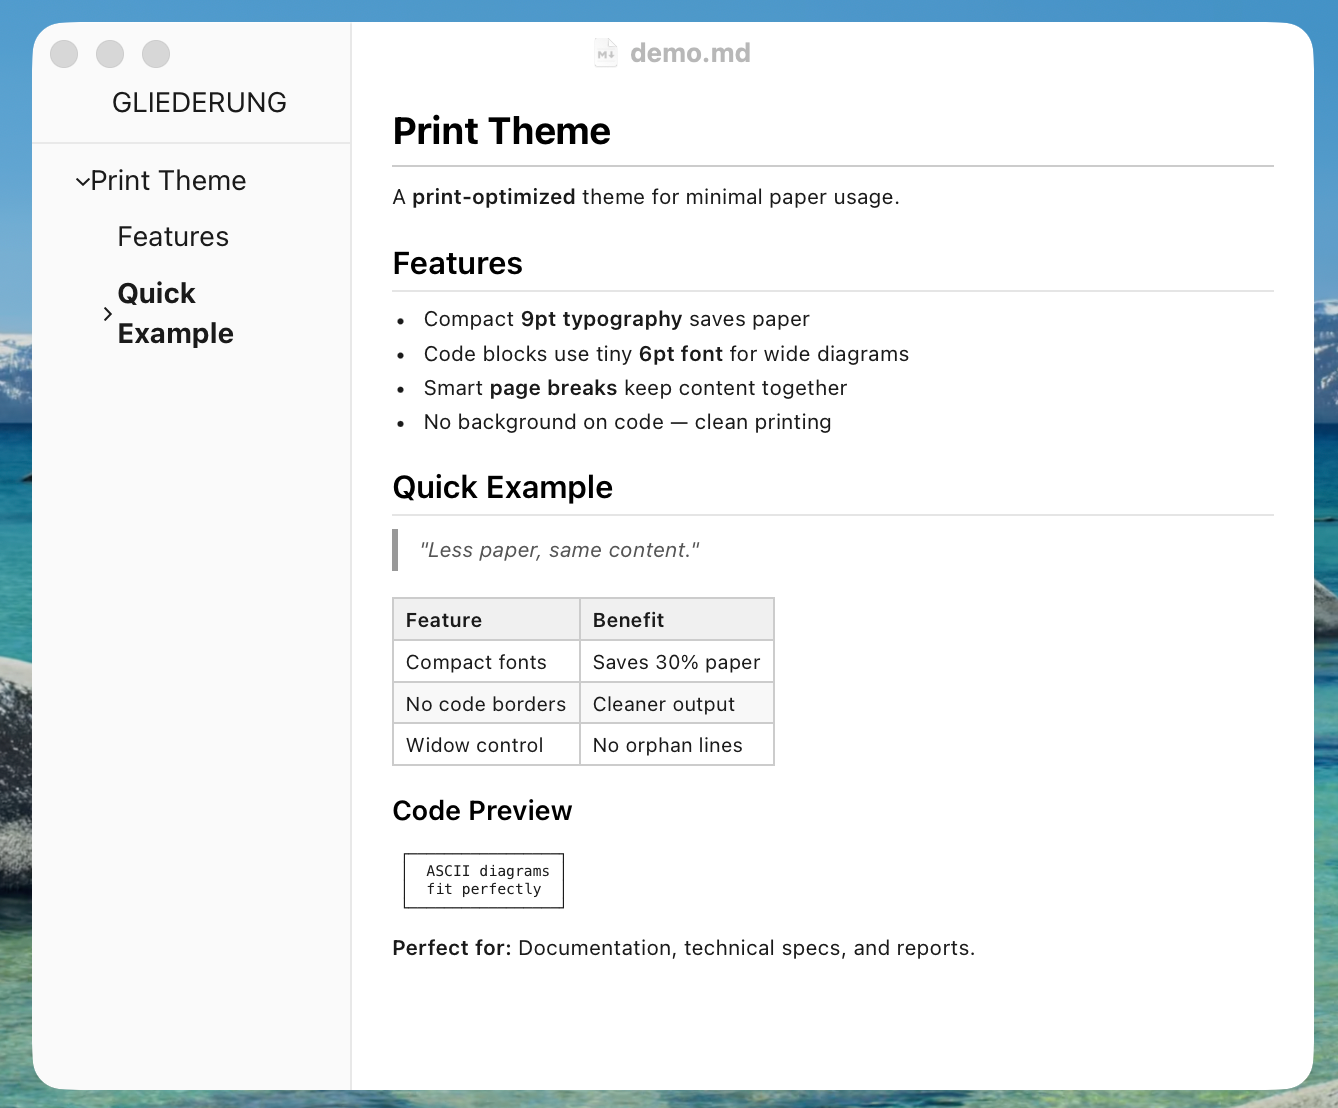Click the demo.md title text
The width and height of the screenshot is (1338, 1108).
689,53
